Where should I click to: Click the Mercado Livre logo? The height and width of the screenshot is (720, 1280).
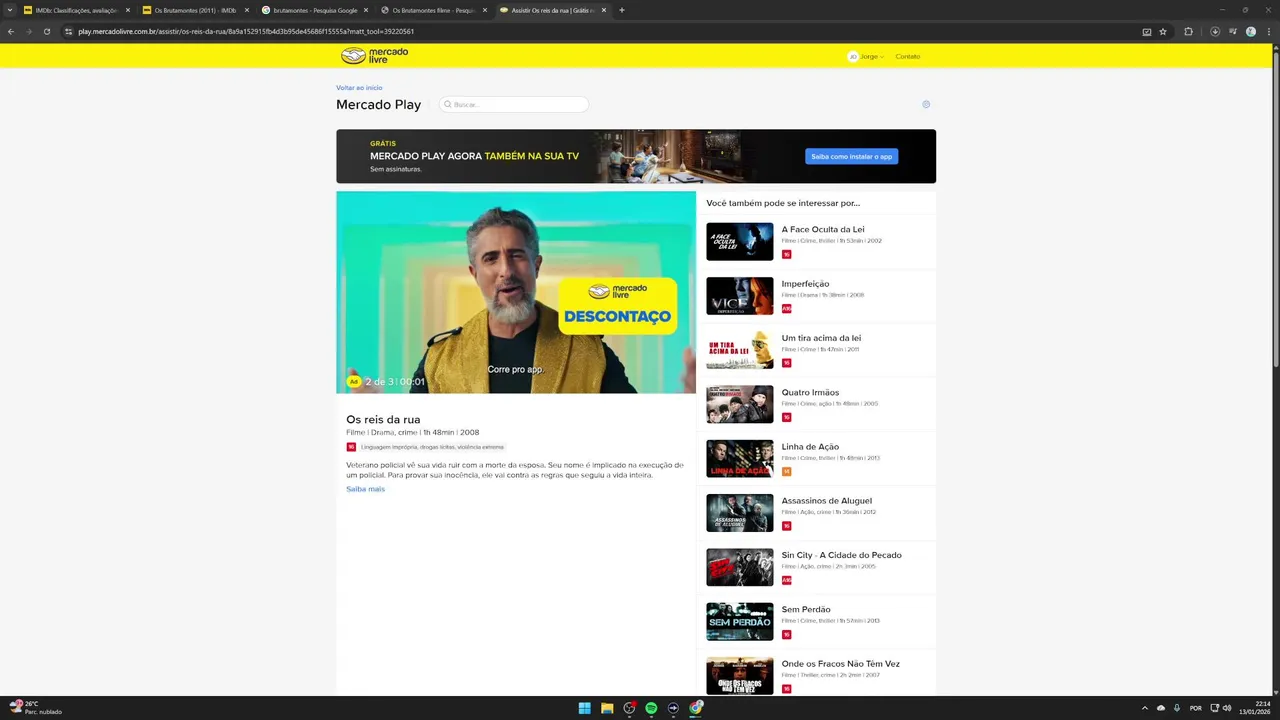coord(374,56)
